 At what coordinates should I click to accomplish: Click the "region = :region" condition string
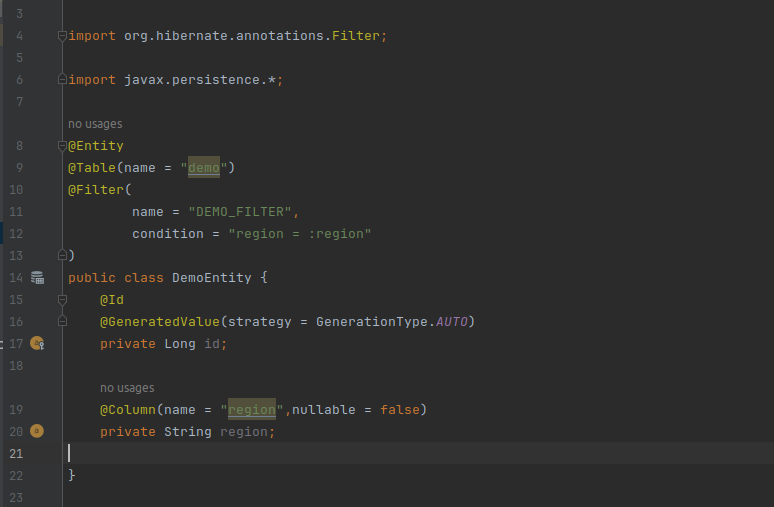pyautogui.click(x=300, y=234)
